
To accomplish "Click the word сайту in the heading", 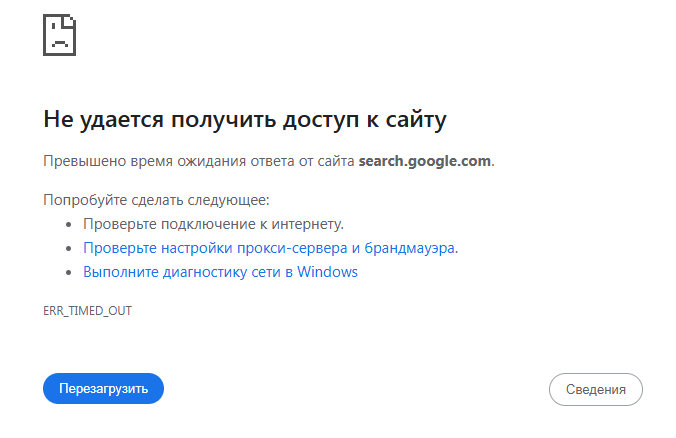I will click(x=413, y=120).
